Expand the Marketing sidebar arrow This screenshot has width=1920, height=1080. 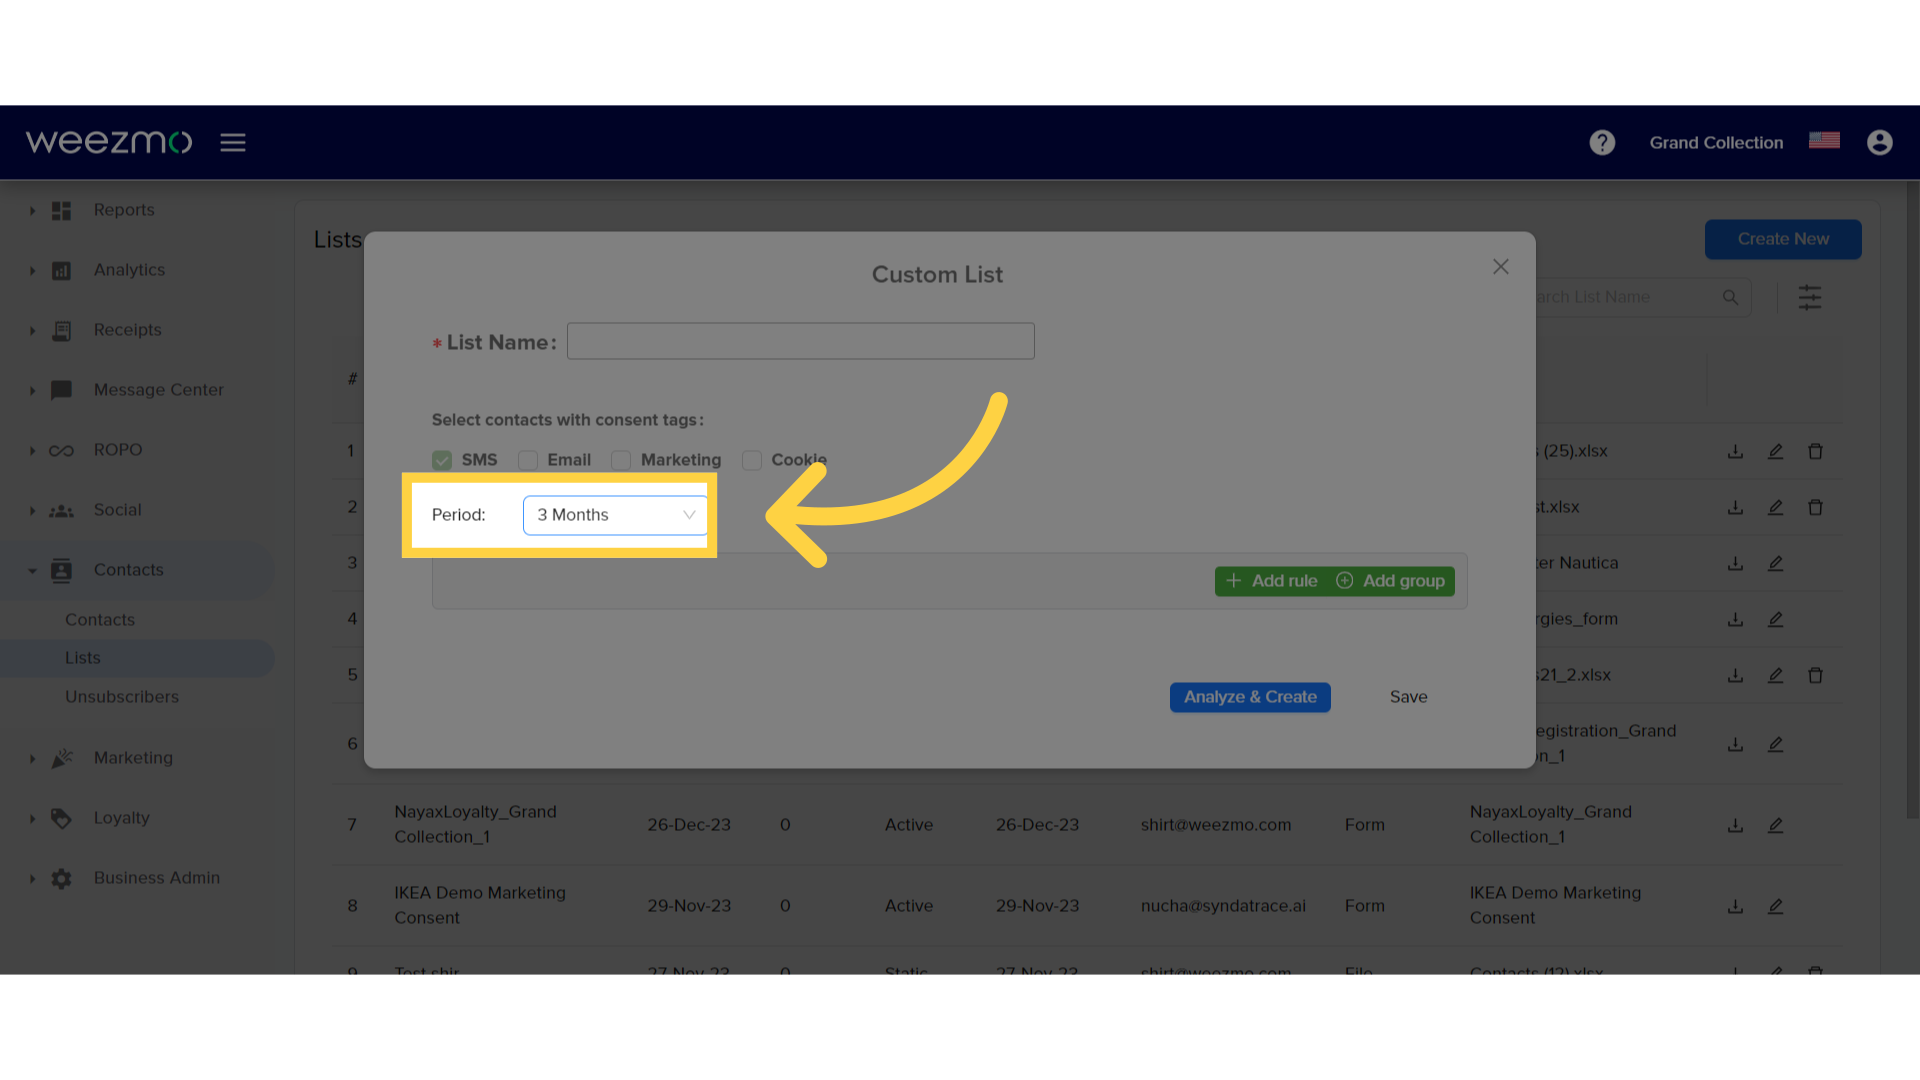pyautogui.click(x=32, y=759)
